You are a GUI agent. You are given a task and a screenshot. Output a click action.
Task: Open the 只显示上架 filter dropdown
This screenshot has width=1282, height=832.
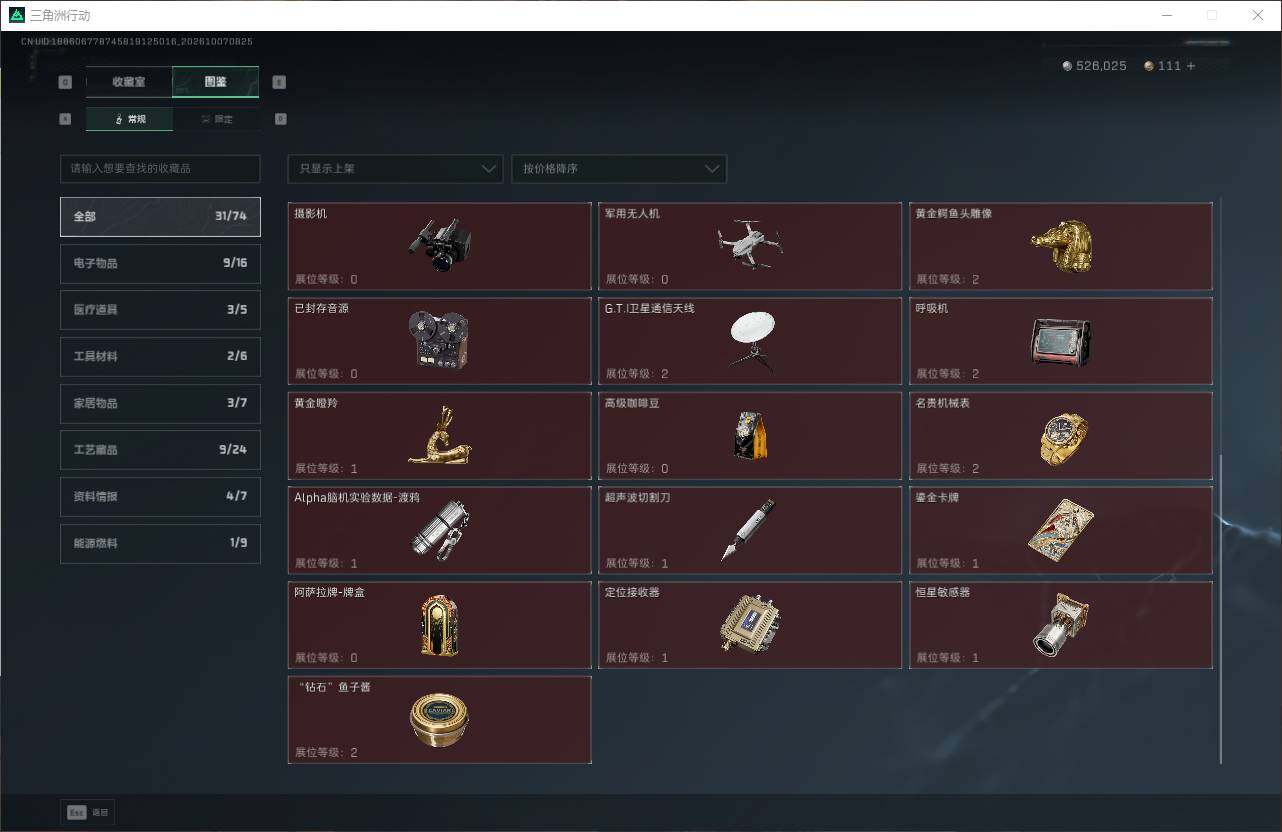(x=395, y=169)
